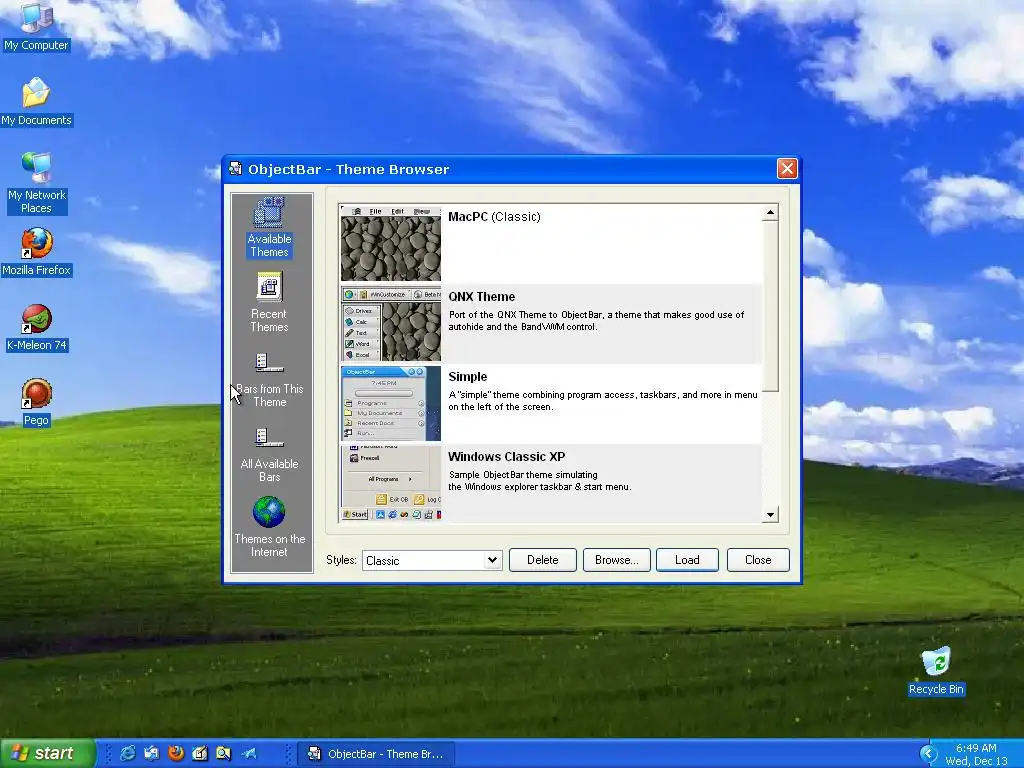The width and height of the screenshot is (1024, 768).
Task: Close Theme Browser with title bar X
Action: [787, 169]
